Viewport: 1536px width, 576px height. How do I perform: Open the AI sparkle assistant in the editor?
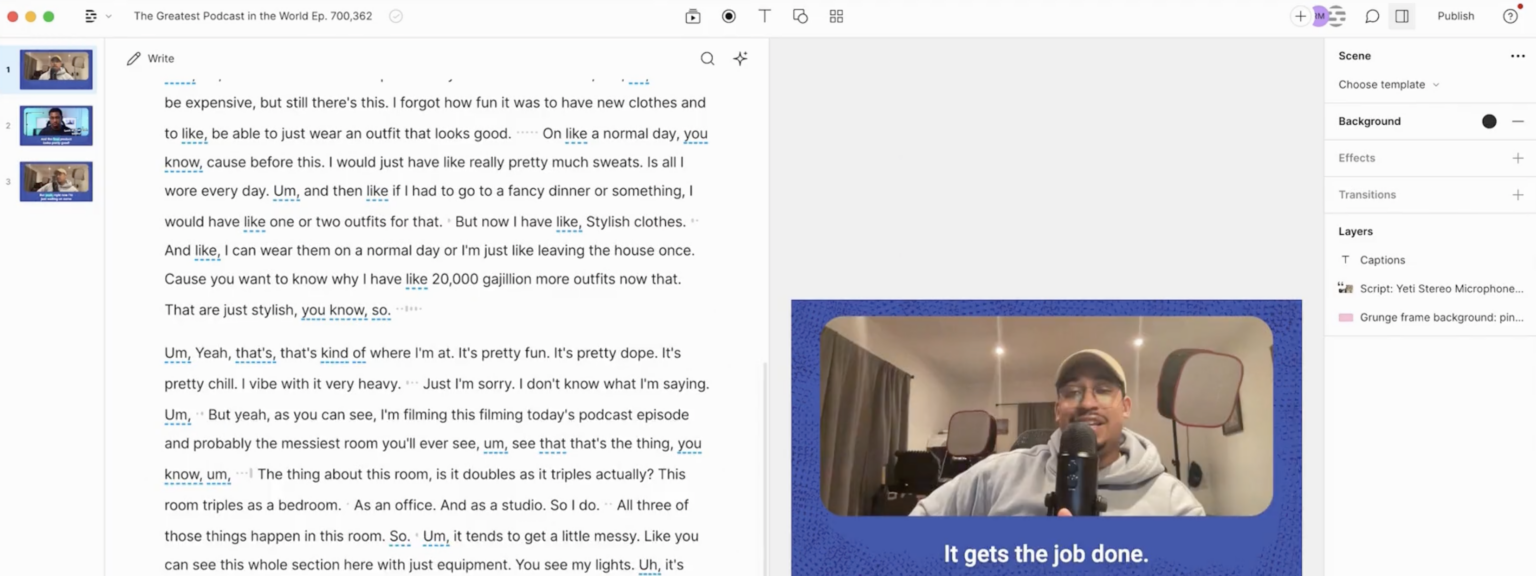click(x=740, y=58)
